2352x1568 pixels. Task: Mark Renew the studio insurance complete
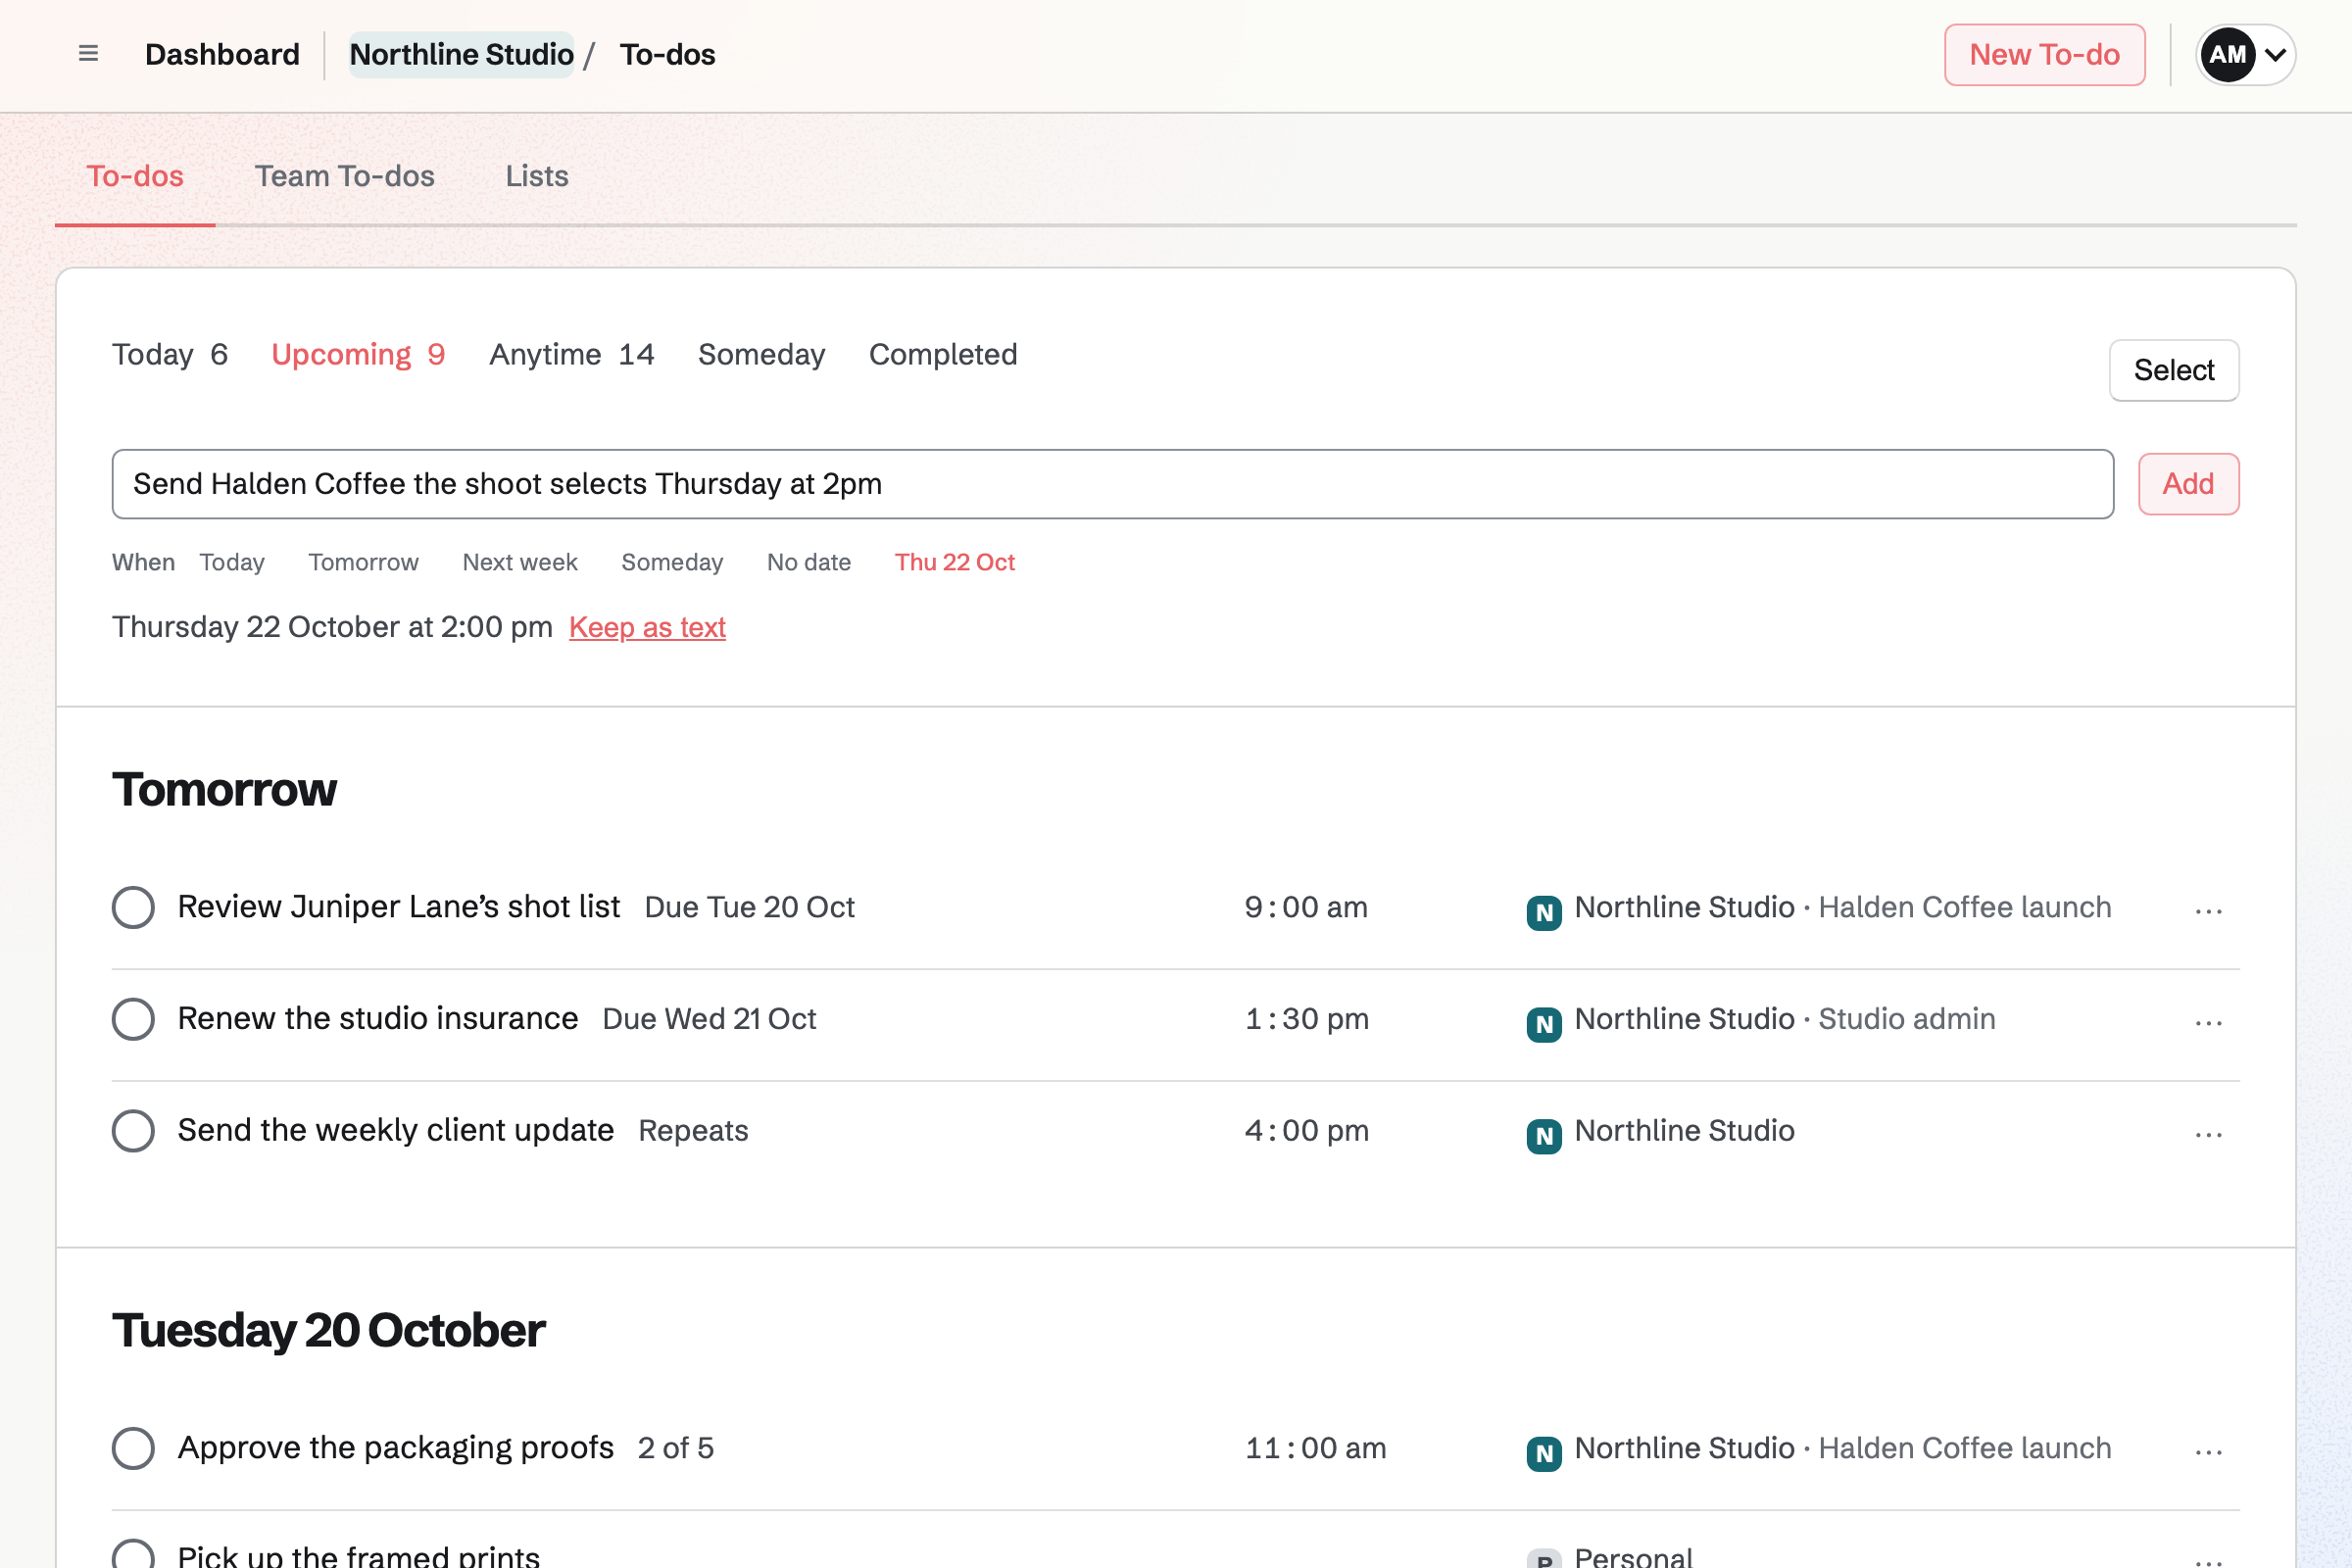click(133, 1019)
